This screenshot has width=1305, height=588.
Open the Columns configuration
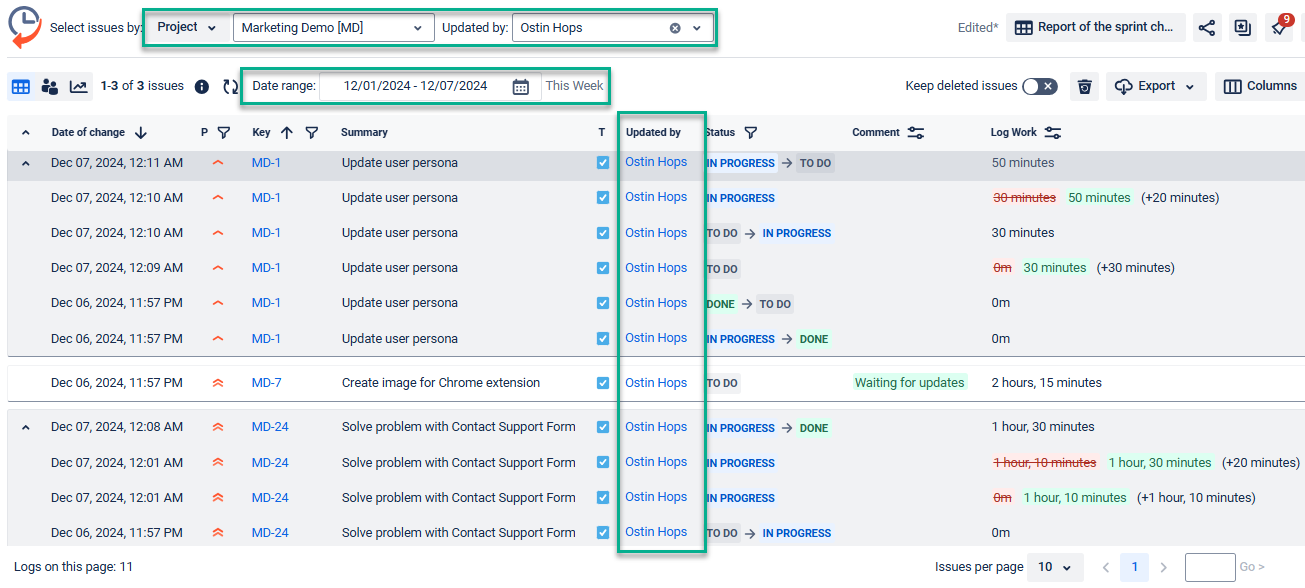pos(1259,87)
